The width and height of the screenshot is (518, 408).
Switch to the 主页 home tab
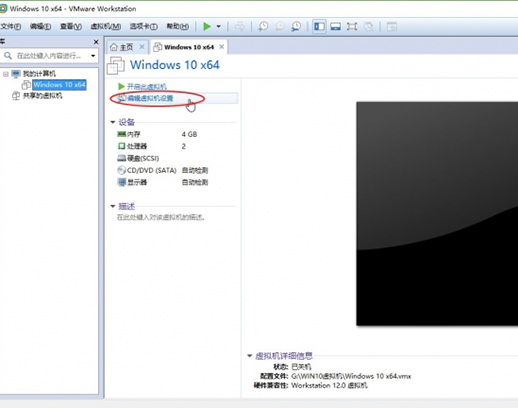122,47
